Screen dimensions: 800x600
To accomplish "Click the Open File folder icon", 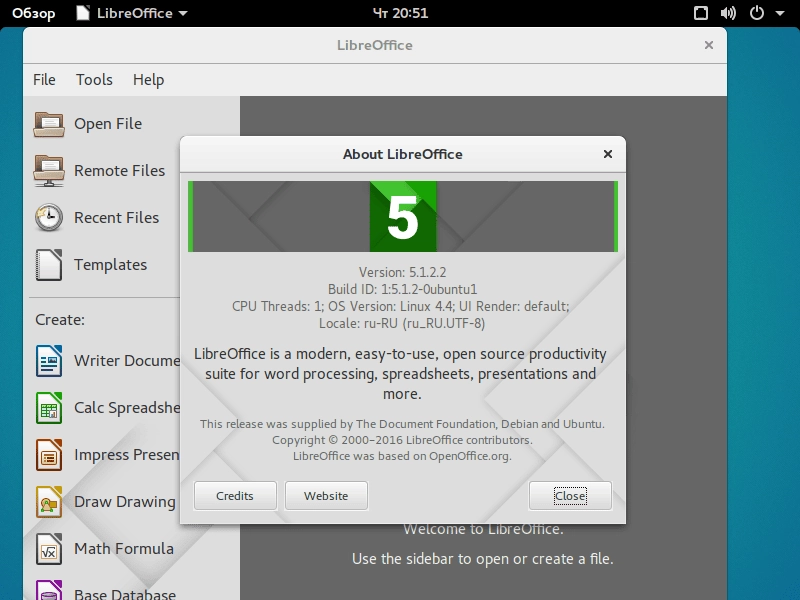I will (x=49, y=124).
